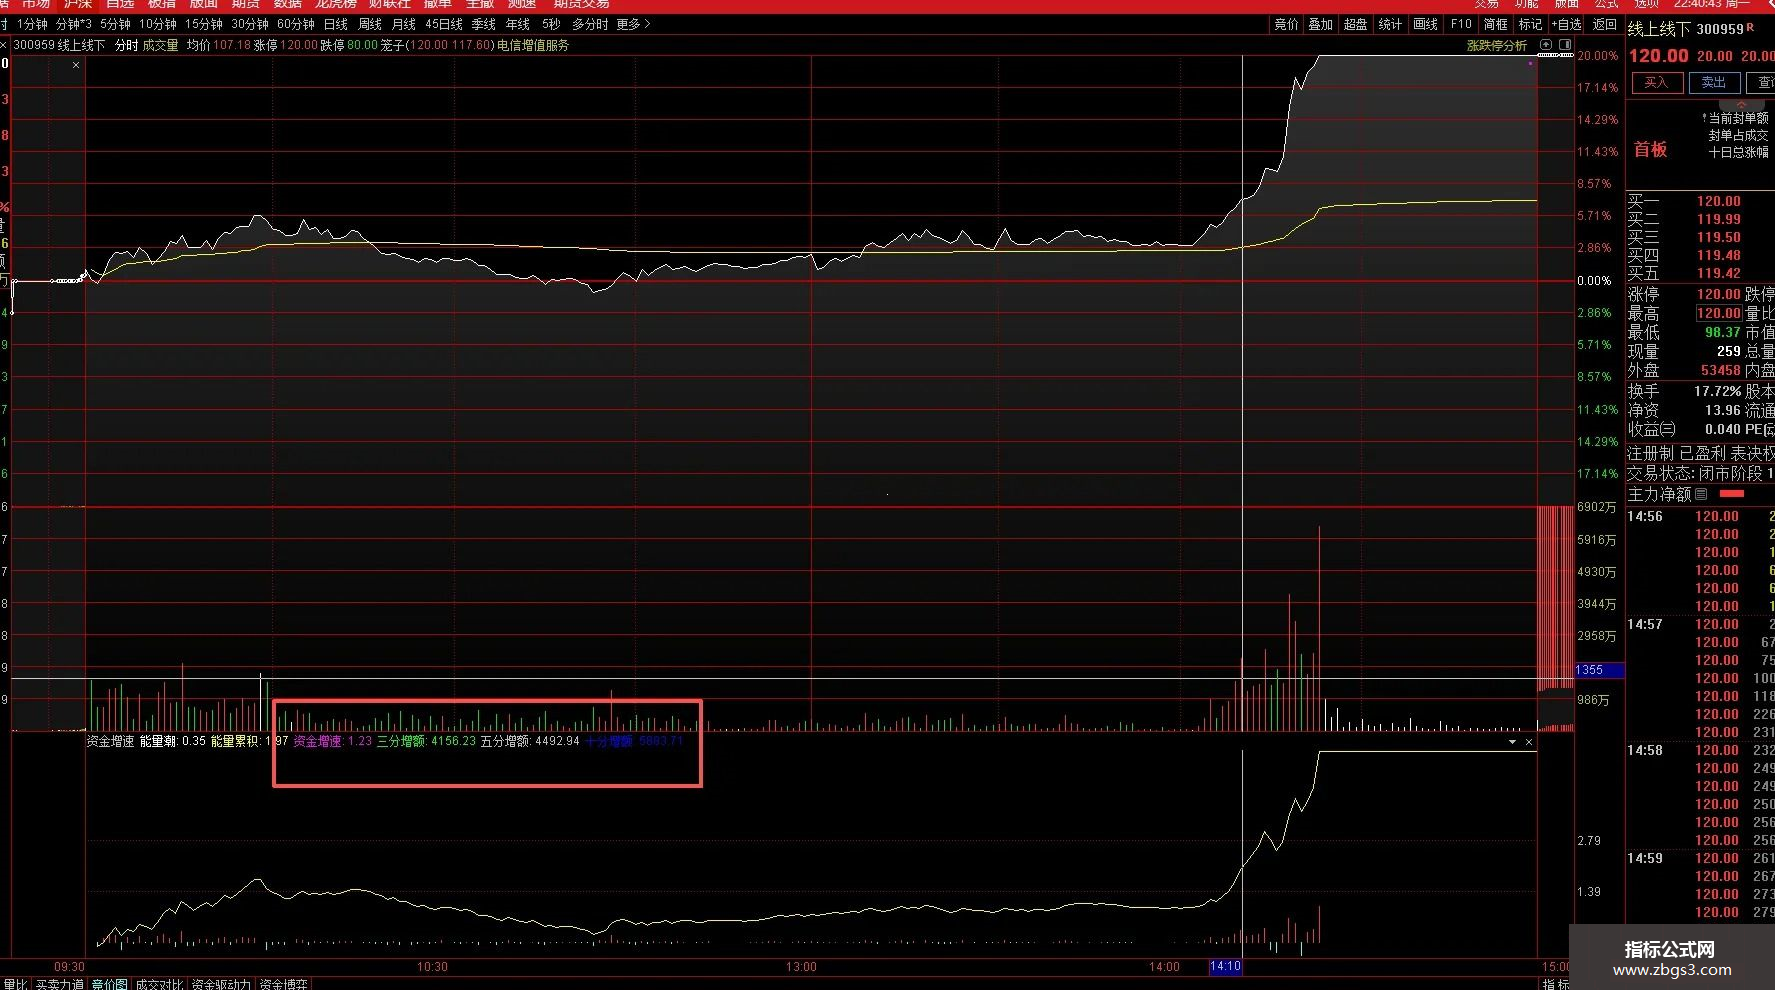Click the 14:10 time axis marker

(x=1225, y=967)
